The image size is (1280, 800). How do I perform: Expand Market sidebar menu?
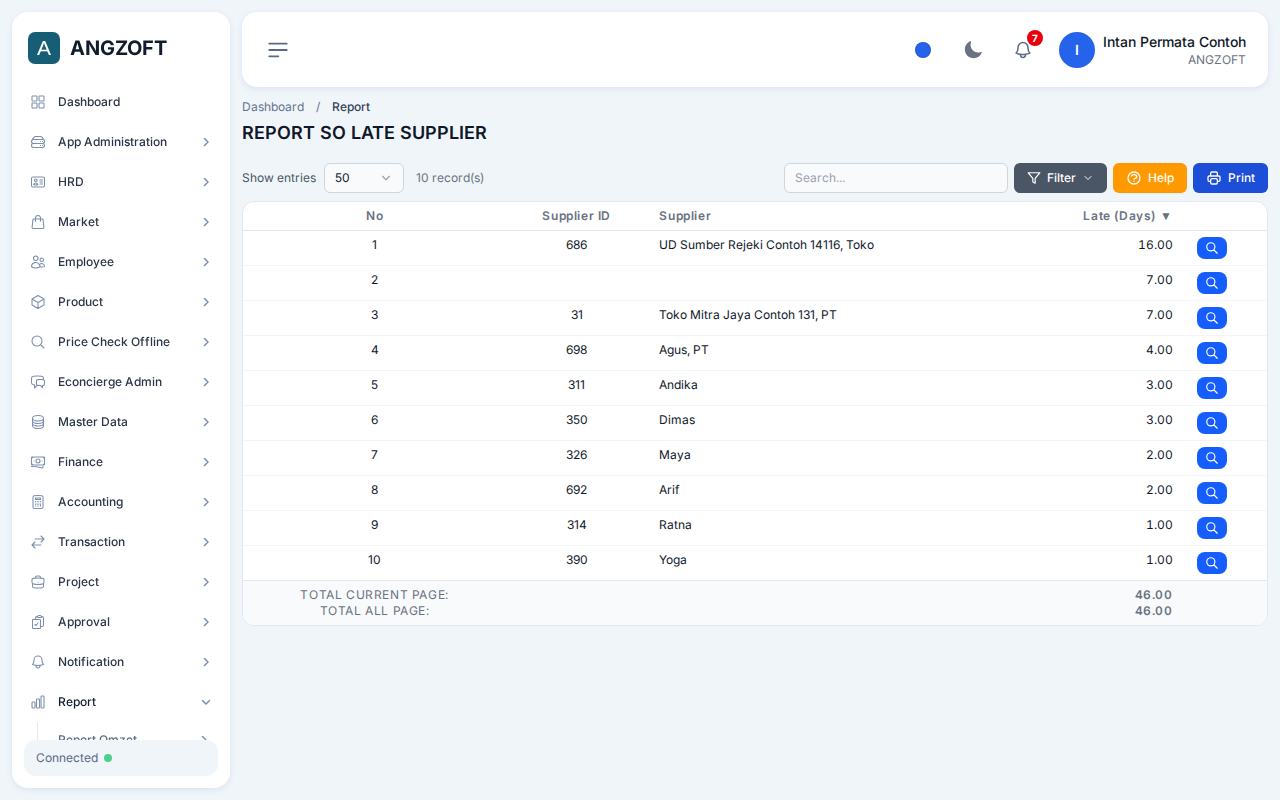point(121,222)
